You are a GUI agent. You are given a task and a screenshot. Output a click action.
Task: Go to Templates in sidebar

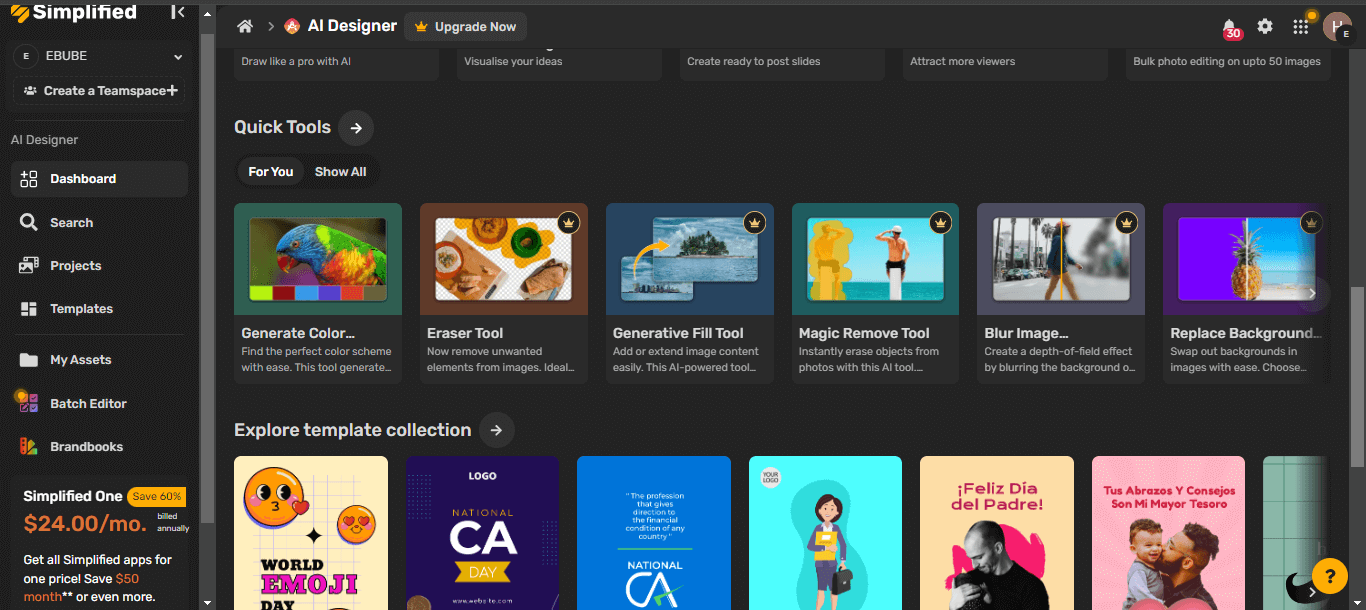click(x=81, y=309)
